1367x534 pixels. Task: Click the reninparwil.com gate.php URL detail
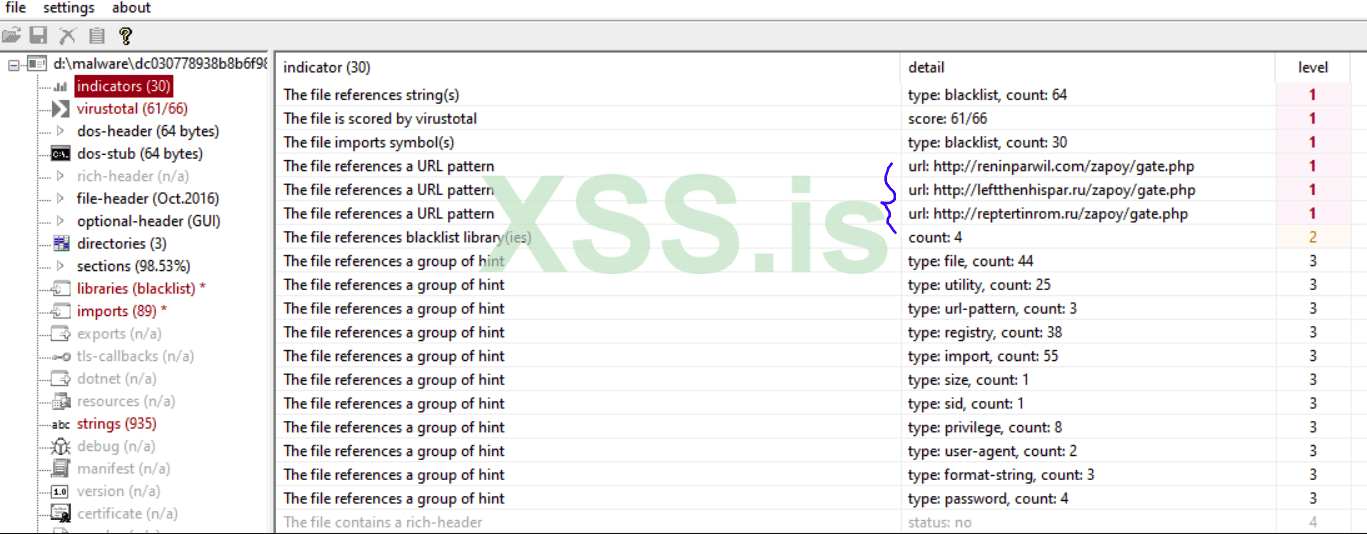pos(1051,166)
